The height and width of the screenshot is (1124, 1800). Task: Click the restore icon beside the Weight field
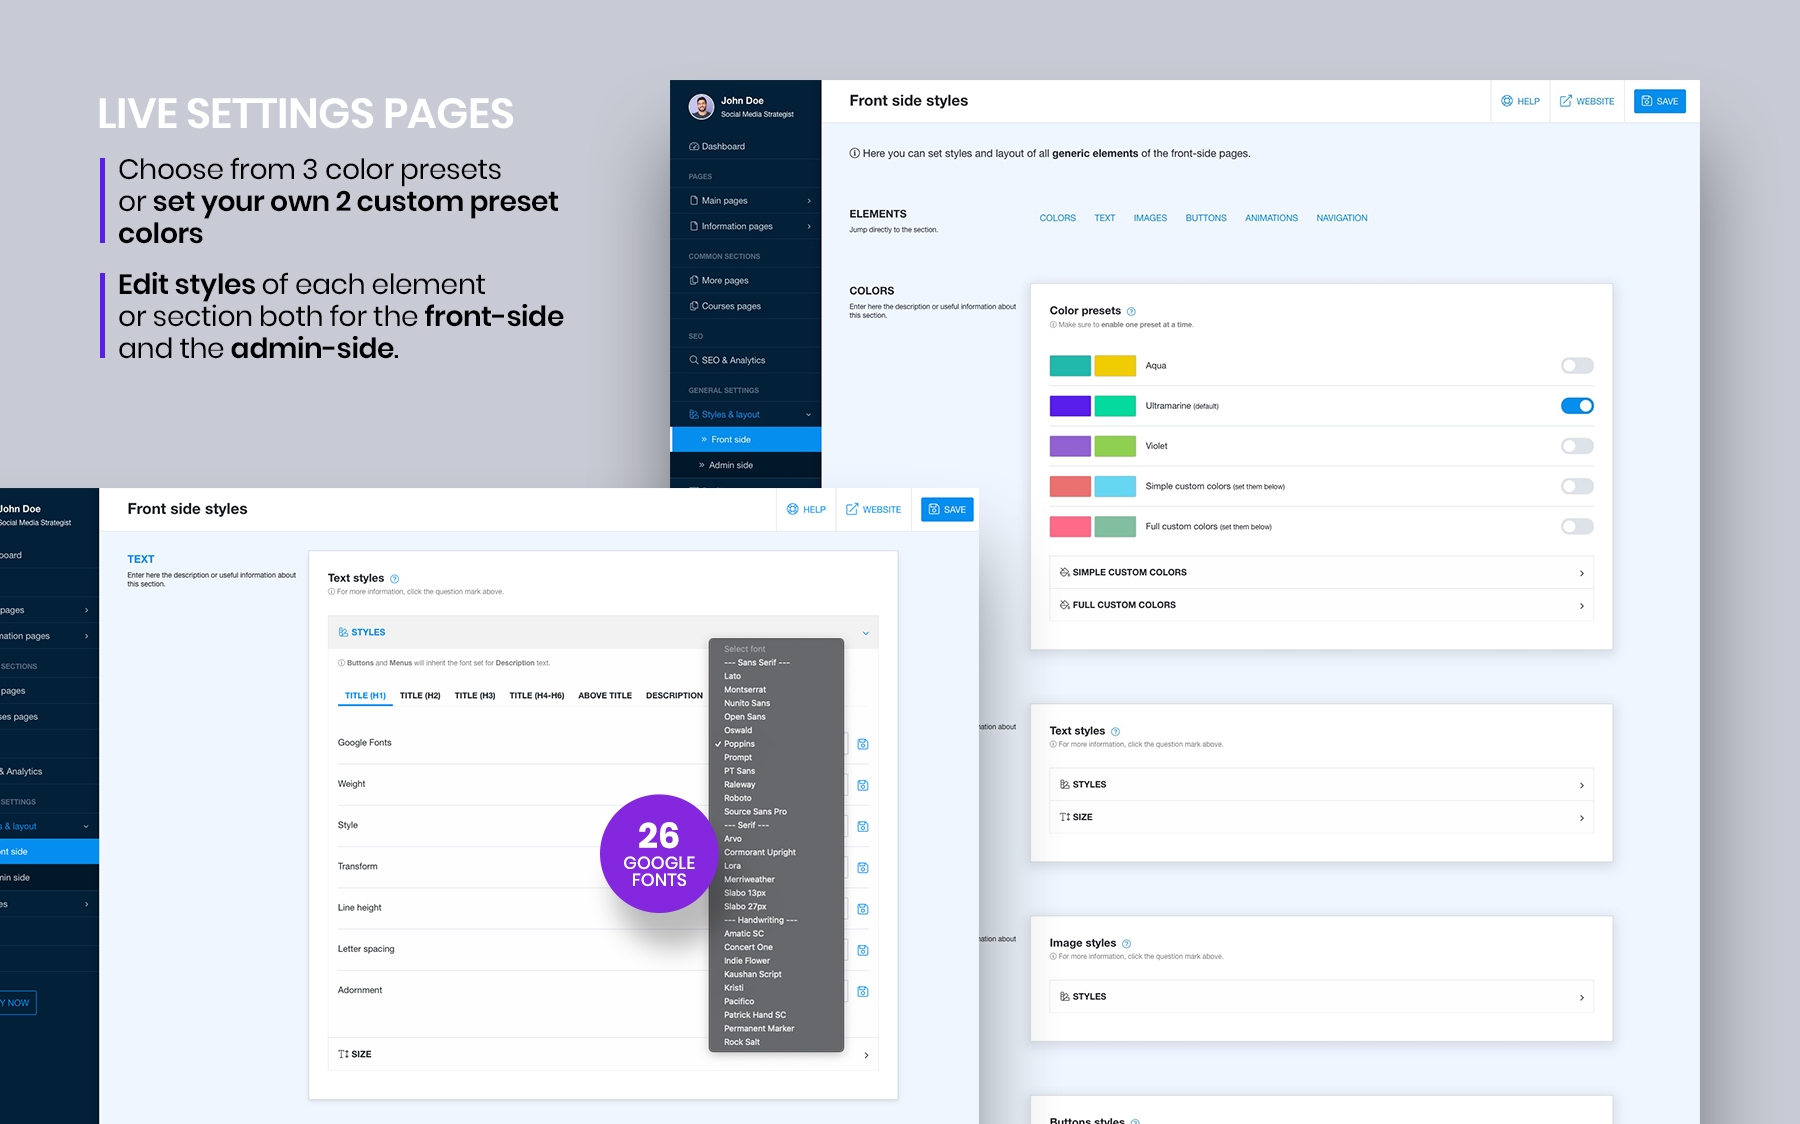pos(862,784)
